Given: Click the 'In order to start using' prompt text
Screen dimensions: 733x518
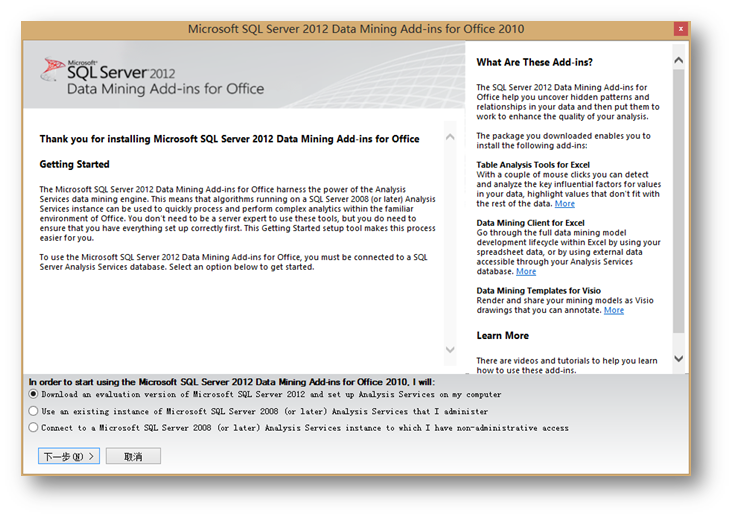Looking at the screenshot, I should click(232, 382).
